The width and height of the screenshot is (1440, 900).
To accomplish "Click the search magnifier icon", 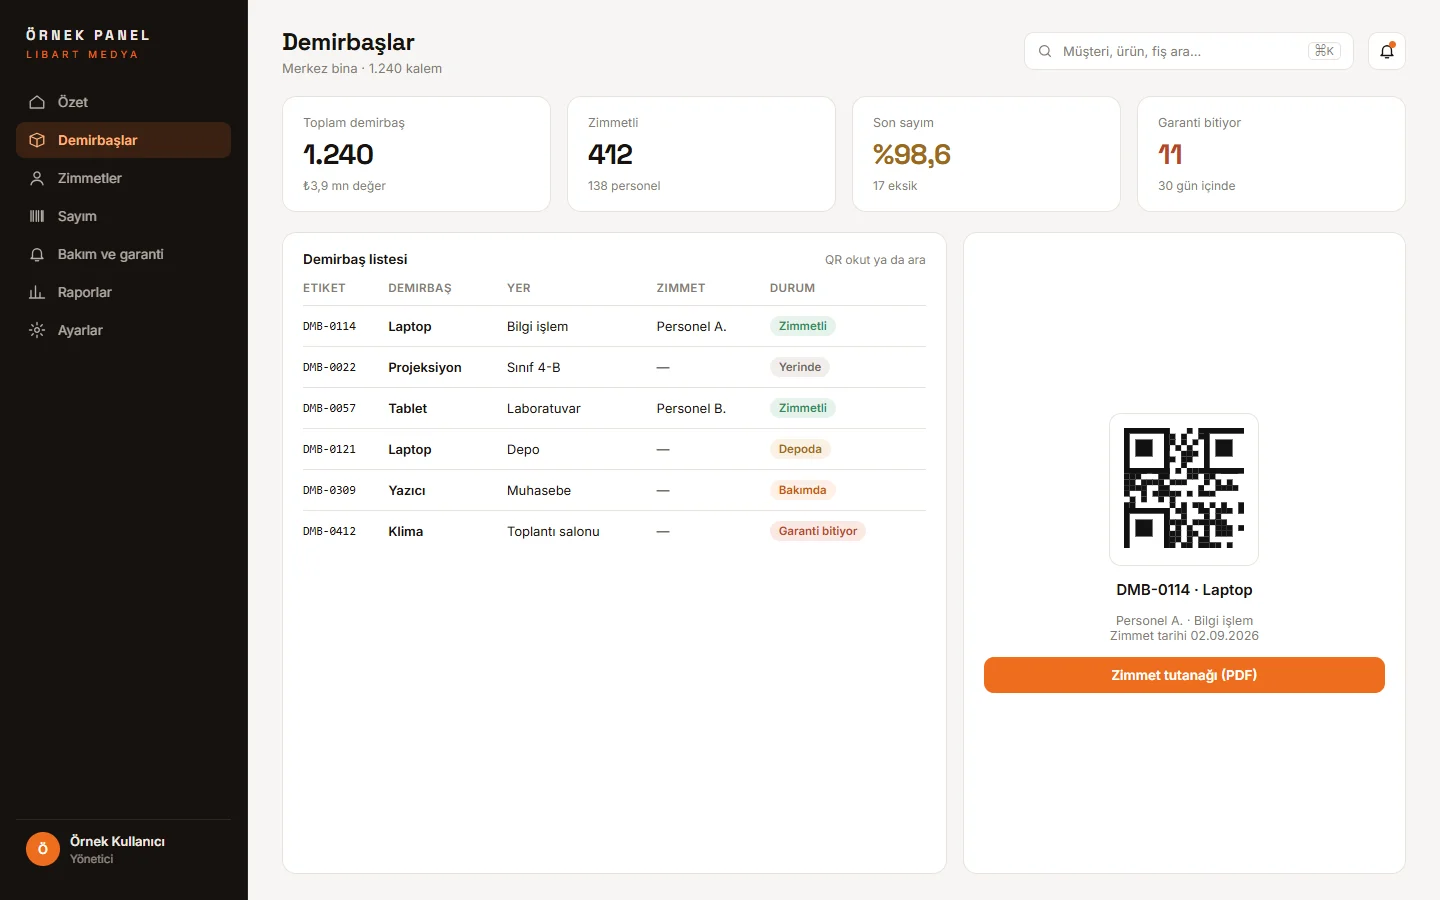I will 1045,51.
